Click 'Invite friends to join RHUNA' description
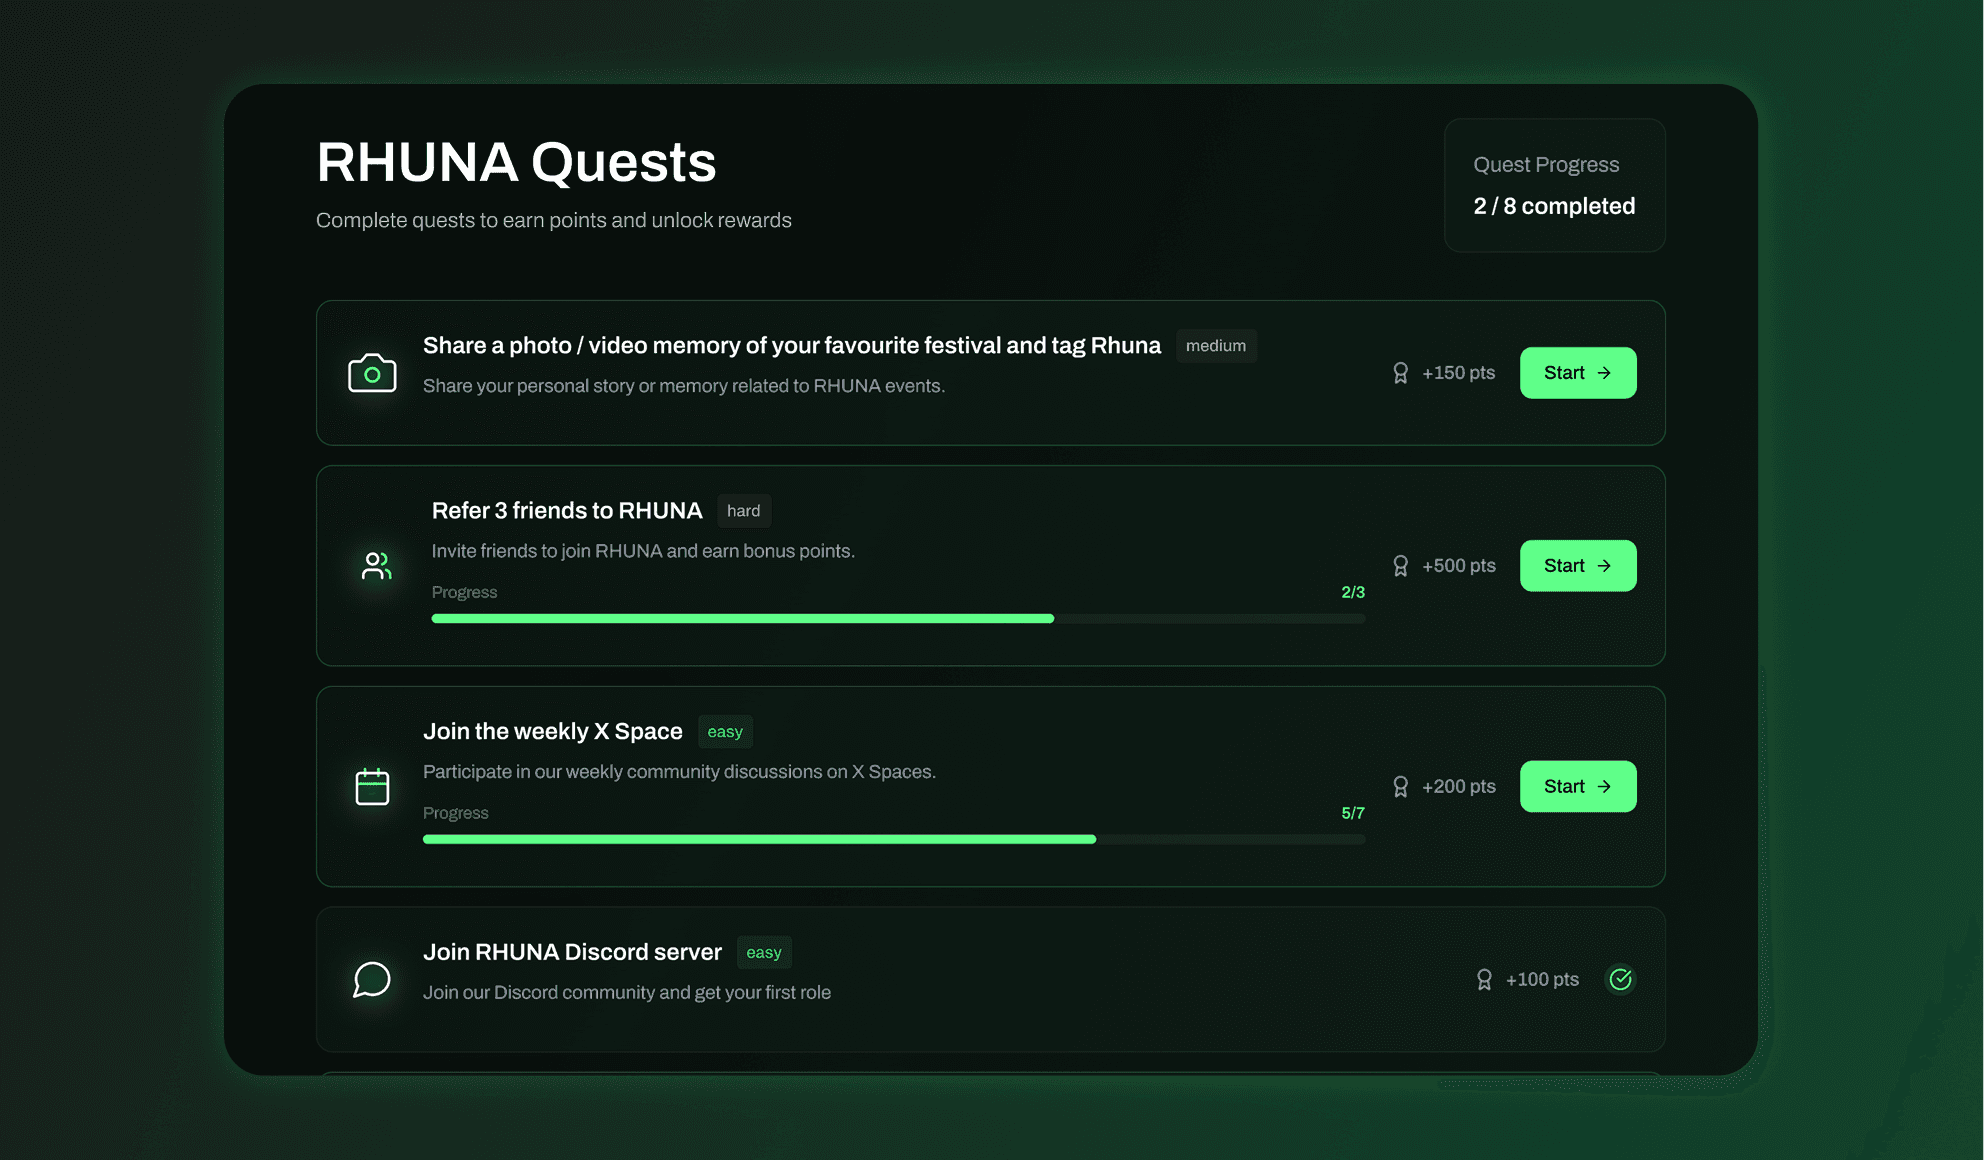Viewport: 1984px width, 1160px height. (643, 551)
